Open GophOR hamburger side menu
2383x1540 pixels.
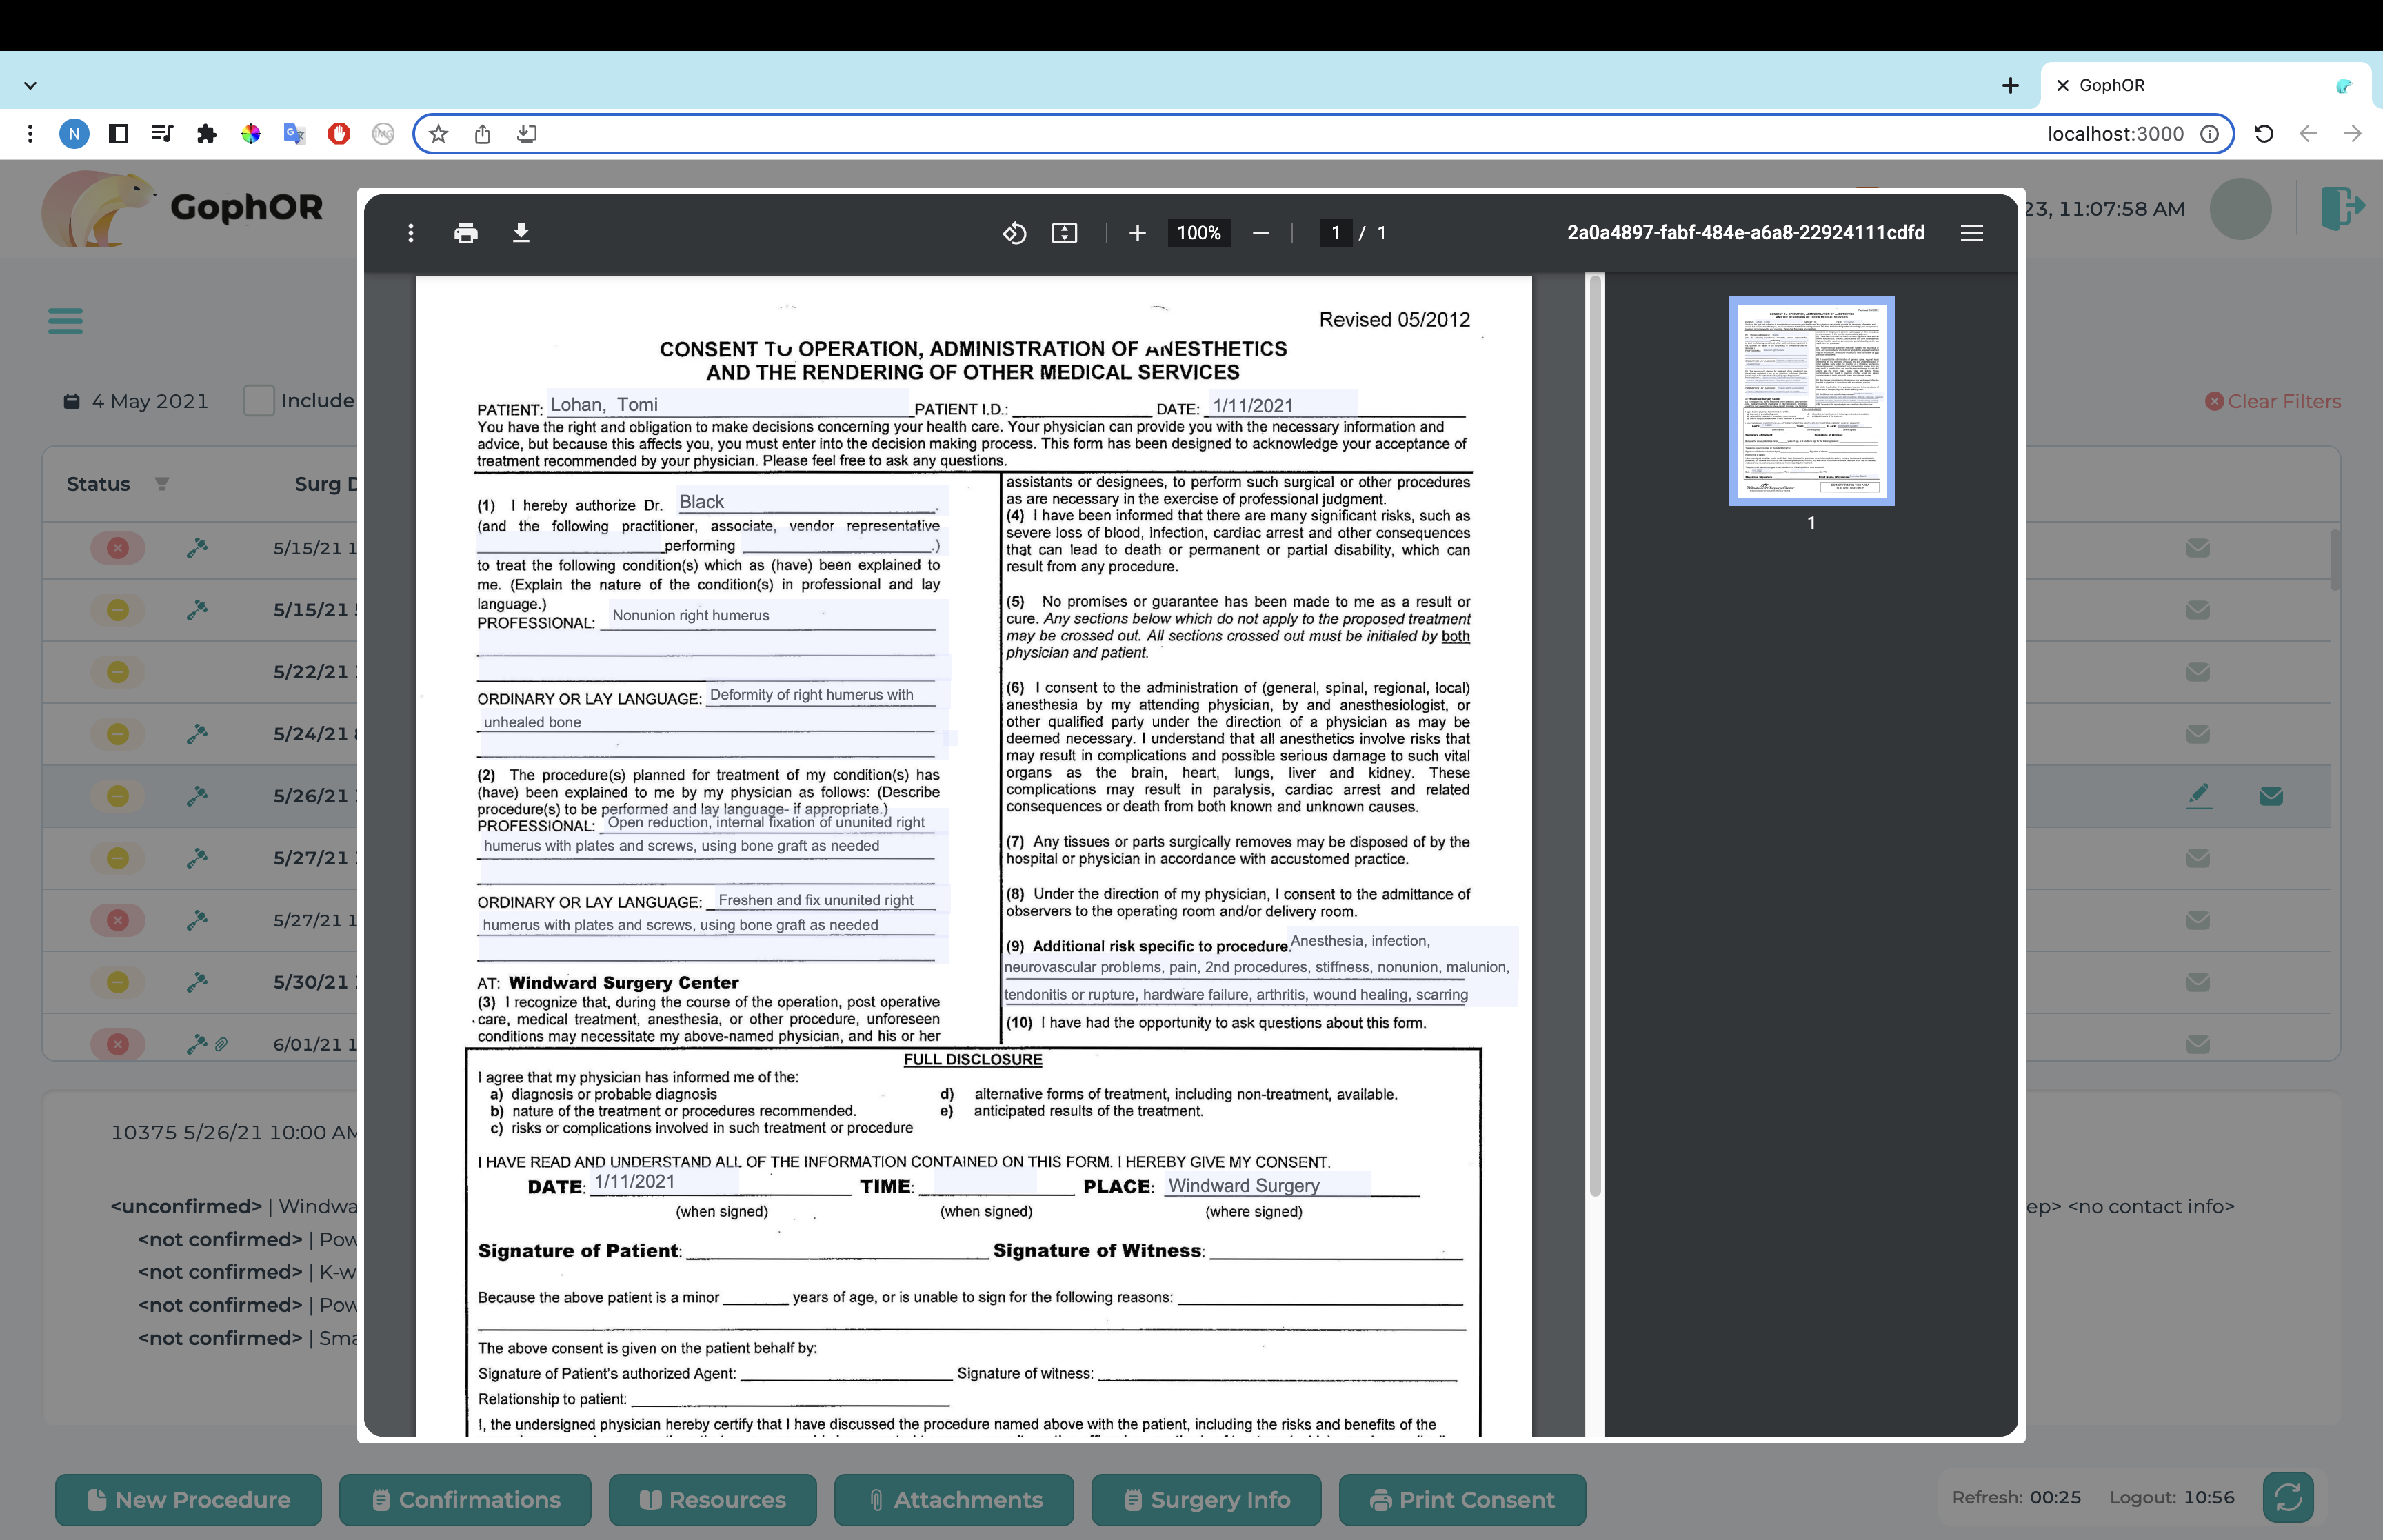pos(65,321)
